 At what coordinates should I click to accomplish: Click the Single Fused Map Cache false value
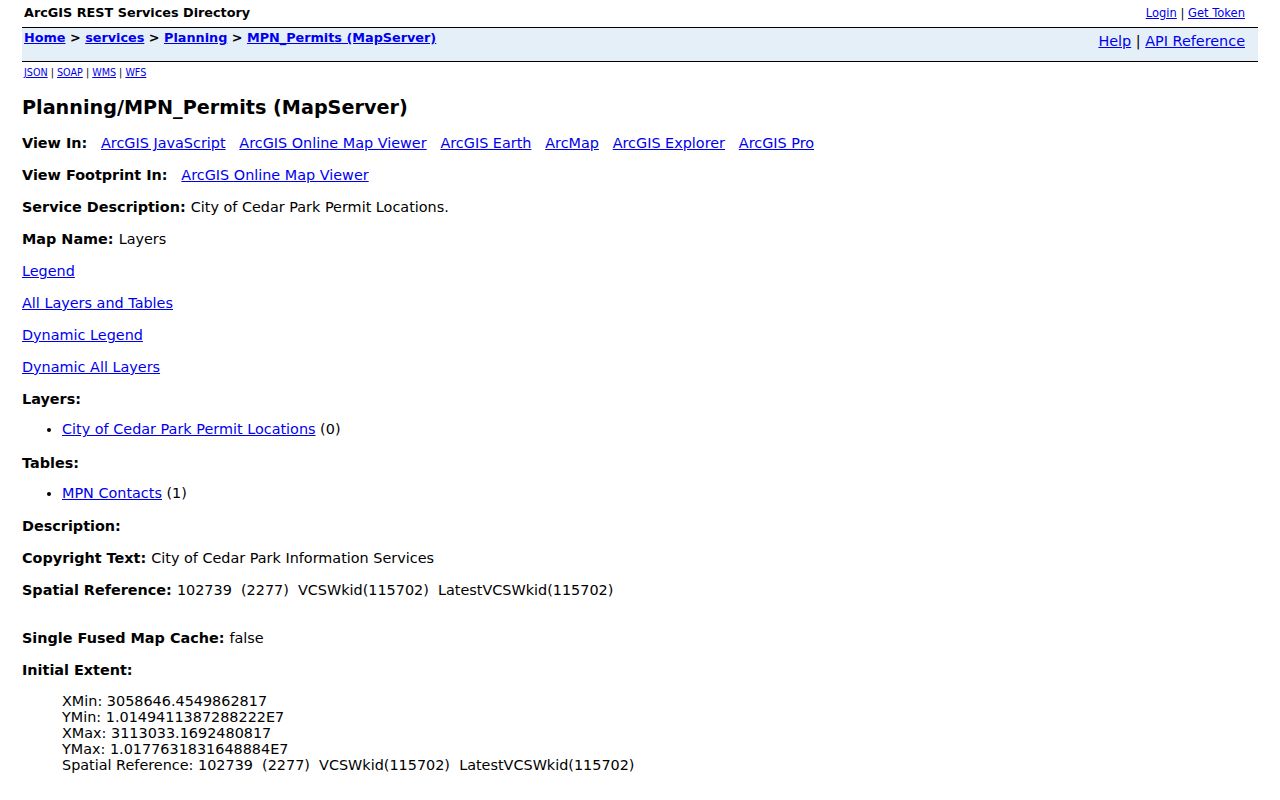point(246,638)
